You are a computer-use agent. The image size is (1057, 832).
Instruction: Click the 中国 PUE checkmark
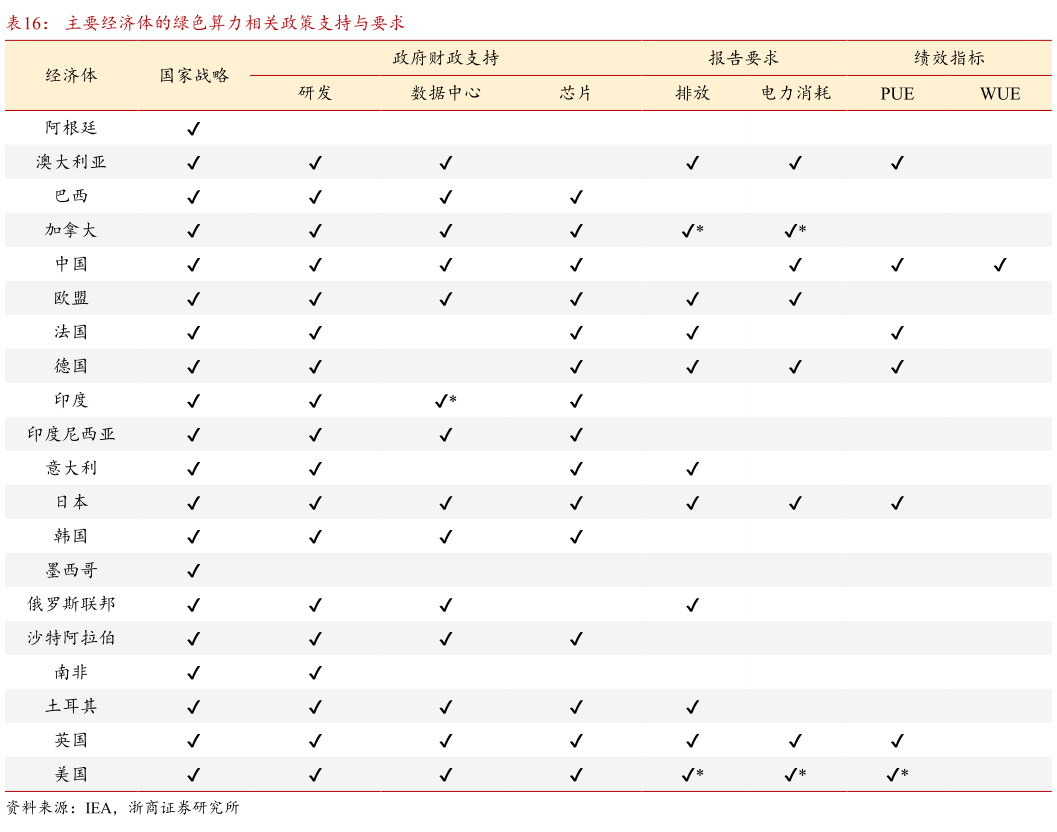pos(897,265)
